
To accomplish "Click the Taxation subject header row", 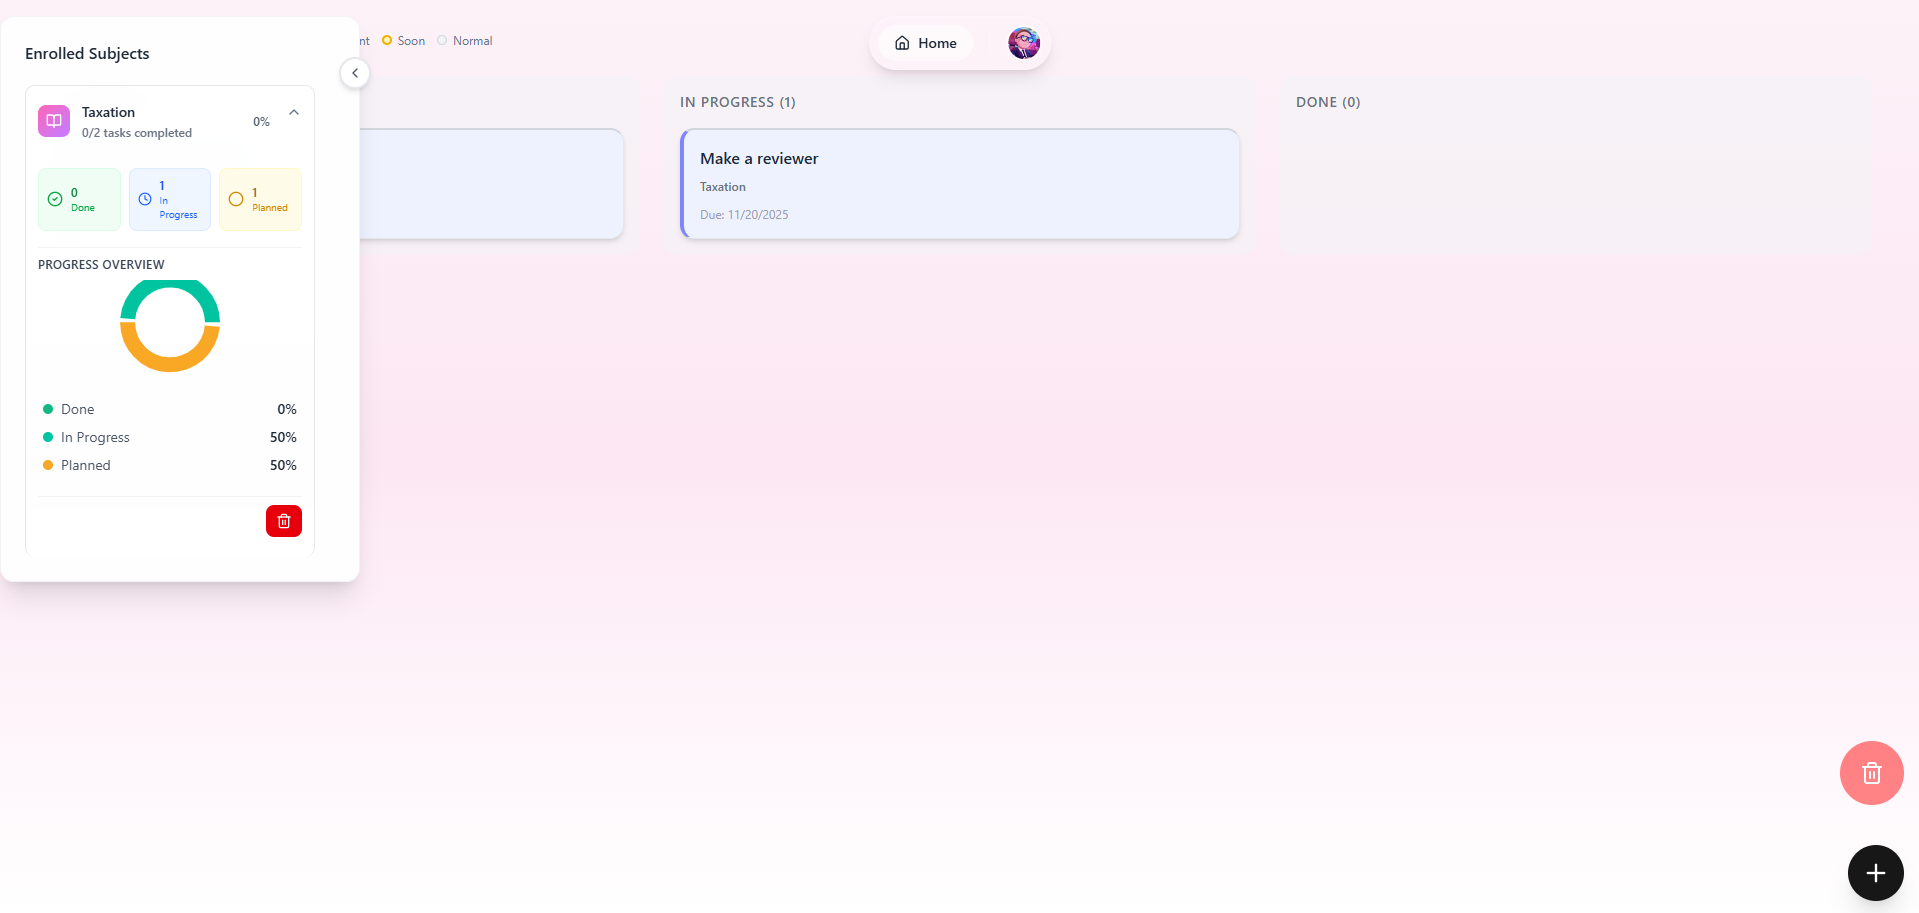I will click(170, 121).
